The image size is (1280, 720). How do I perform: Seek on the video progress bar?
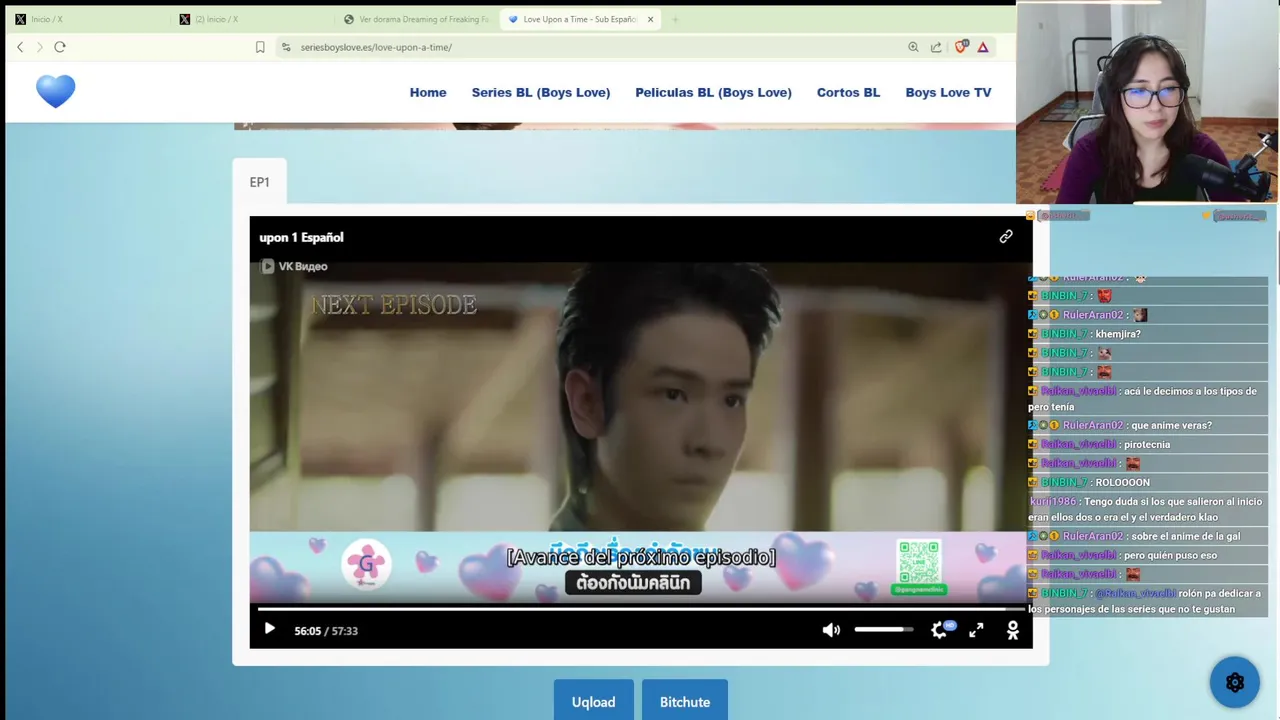(x=641, y=608)
